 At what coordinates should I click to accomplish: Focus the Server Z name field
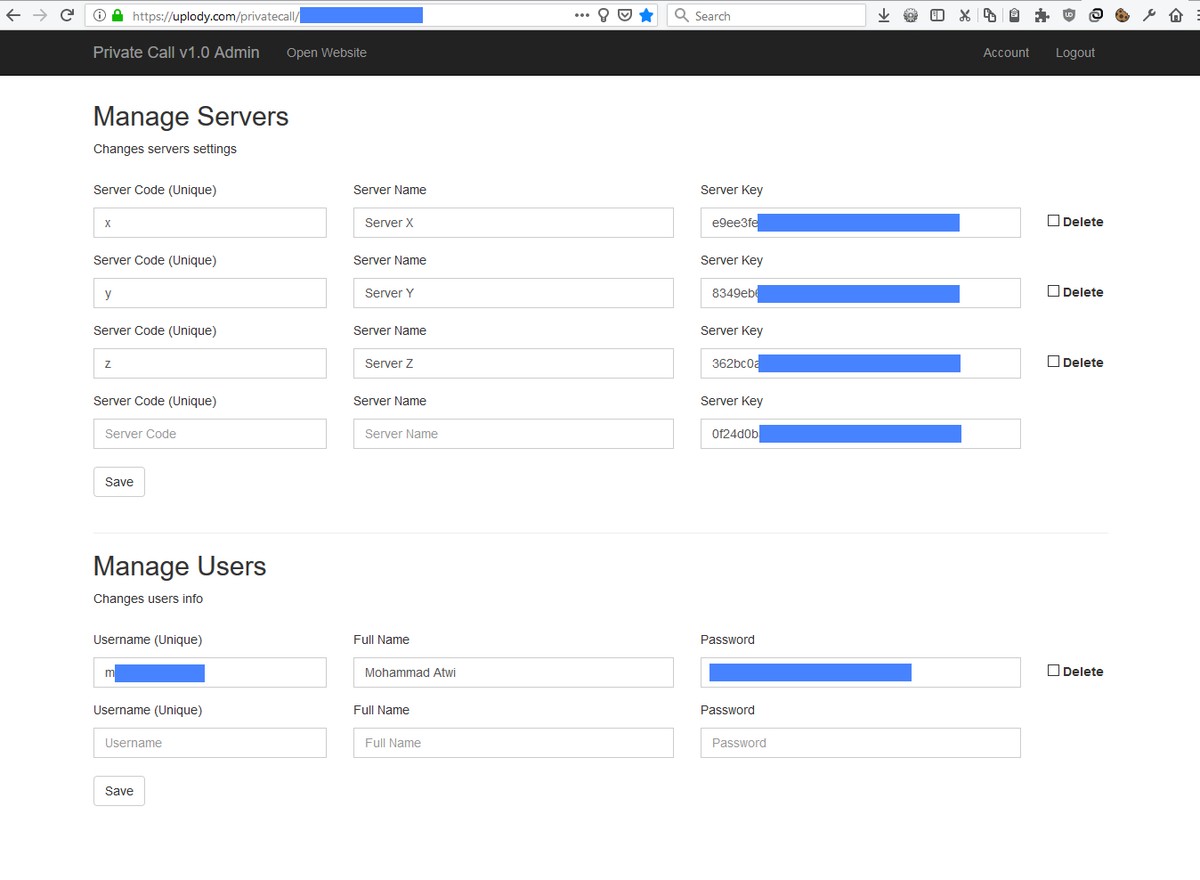pyautogui.click(x=512, y=364)
